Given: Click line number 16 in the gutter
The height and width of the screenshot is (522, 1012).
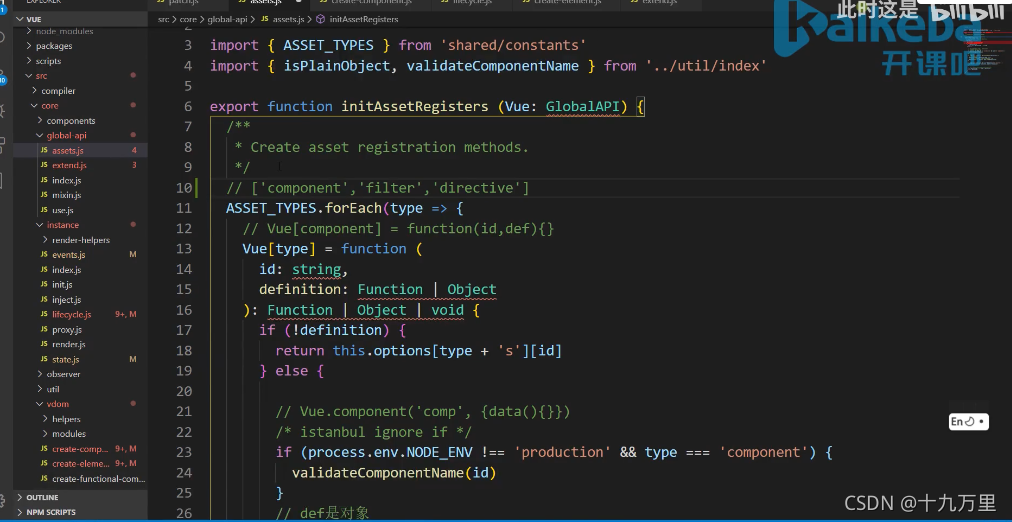Looking at the screenshot, I should pos(184,310).
